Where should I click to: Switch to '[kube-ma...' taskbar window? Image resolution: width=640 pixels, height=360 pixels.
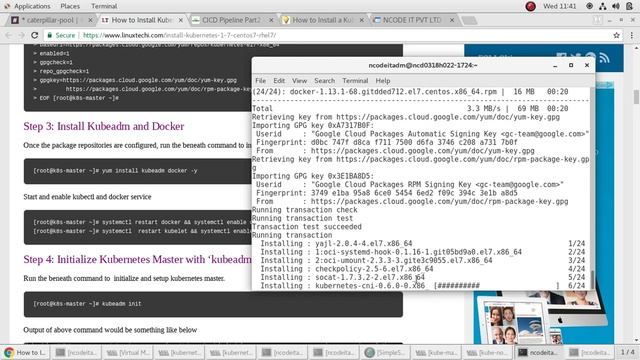point(437,352)
